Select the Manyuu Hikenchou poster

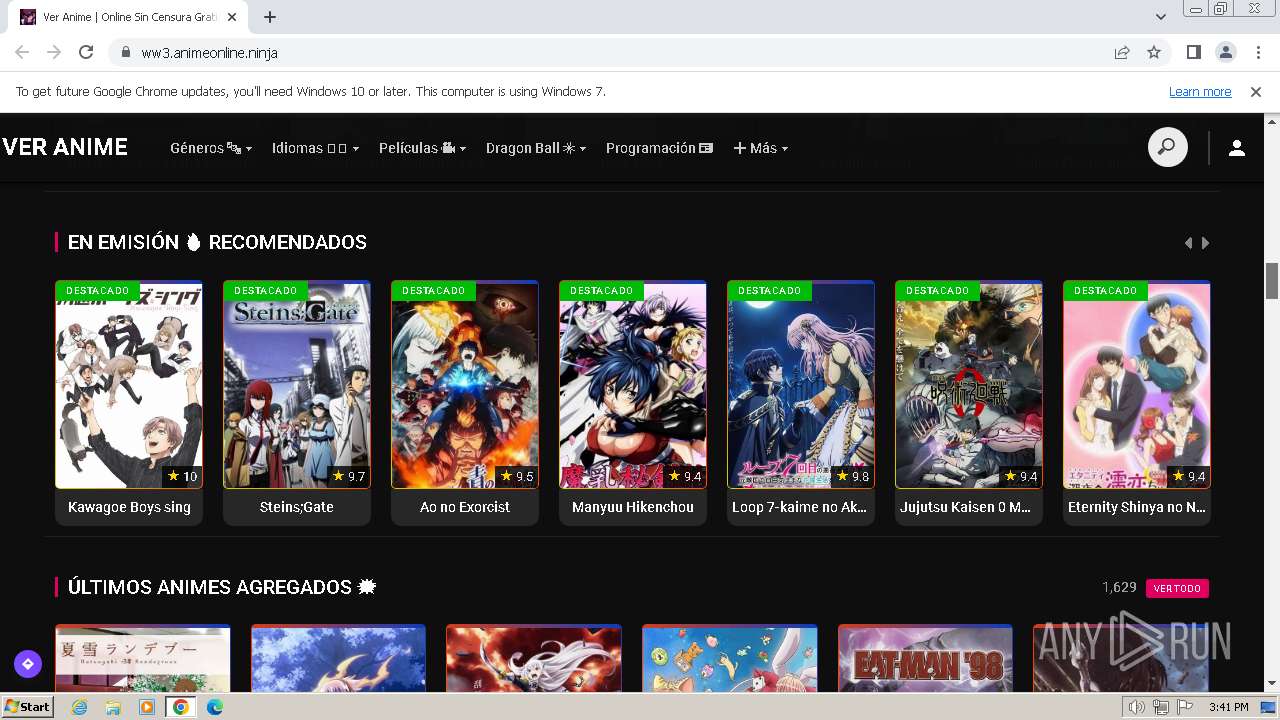633,384
